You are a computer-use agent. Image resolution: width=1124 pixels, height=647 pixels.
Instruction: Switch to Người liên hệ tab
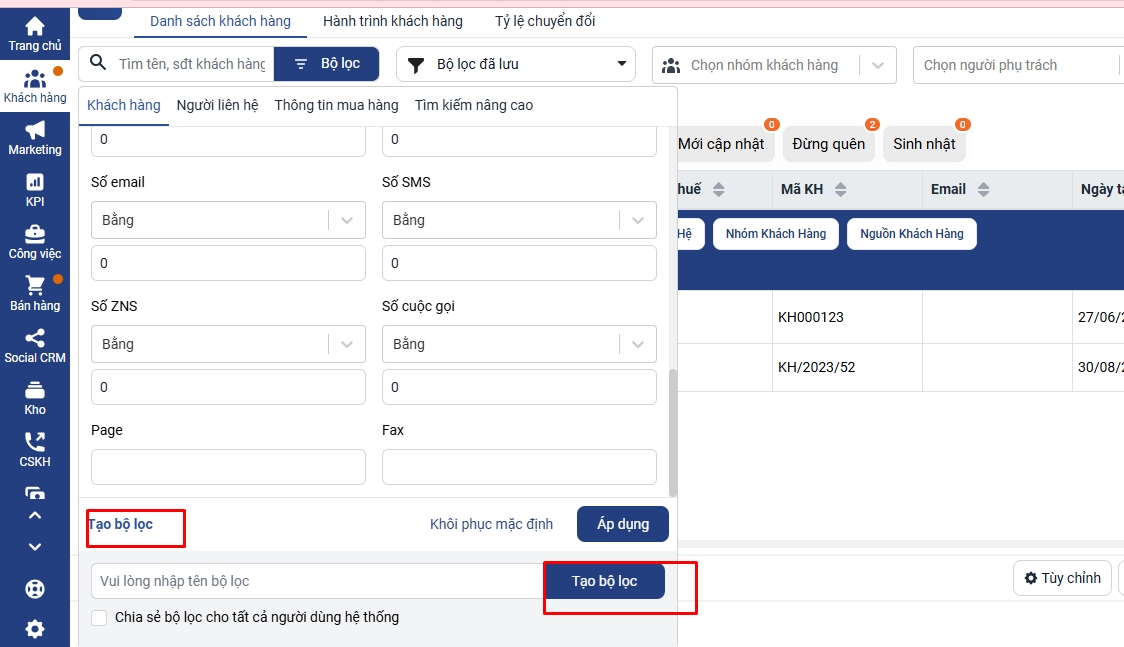[217, 105]
